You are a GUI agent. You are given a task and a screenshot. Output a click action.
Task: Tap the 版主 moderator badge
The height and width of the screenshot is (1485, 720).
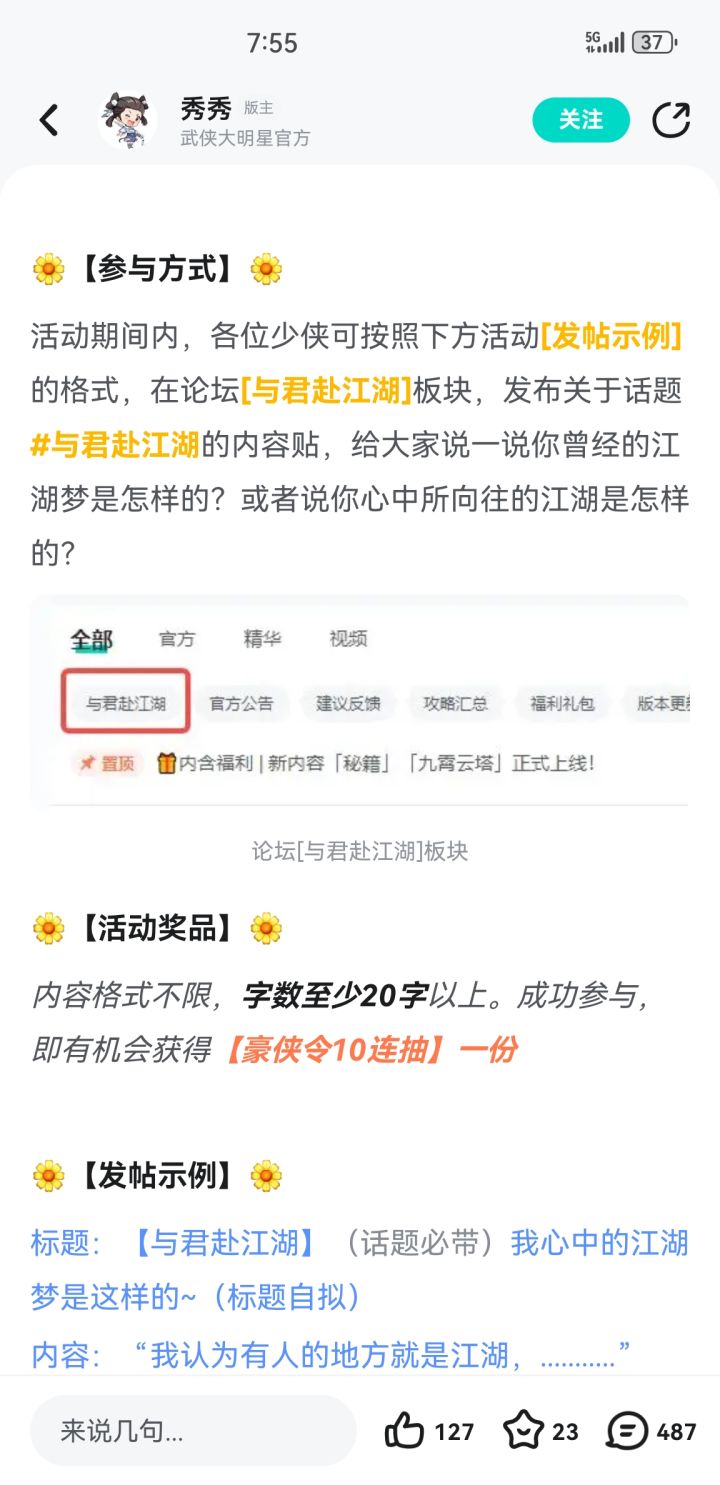click(259, 108)
